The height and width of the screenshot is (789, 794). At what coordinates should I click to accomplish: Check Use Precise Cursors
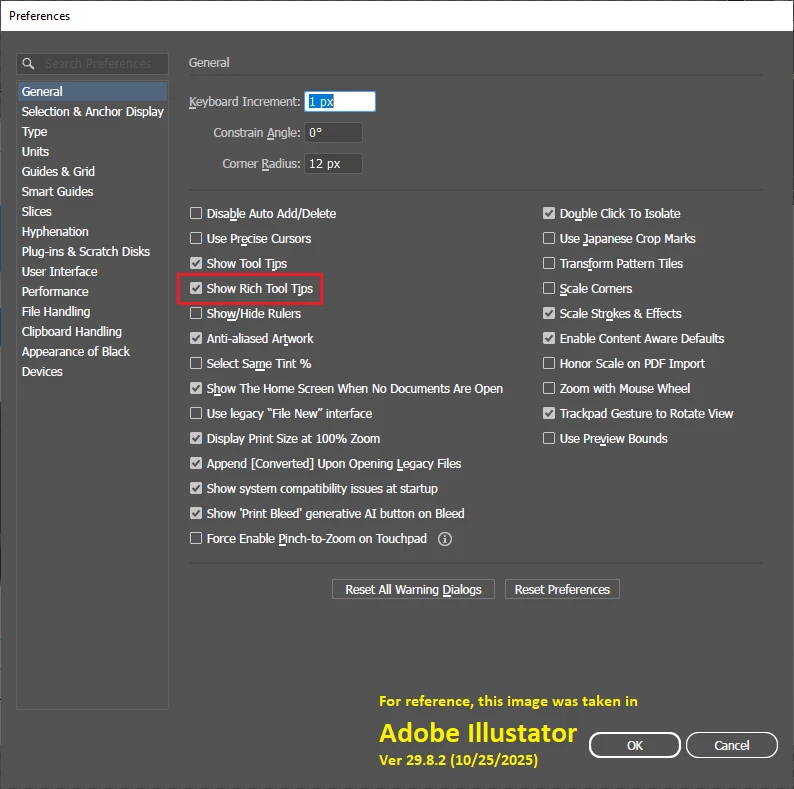(x=196, y=238)
